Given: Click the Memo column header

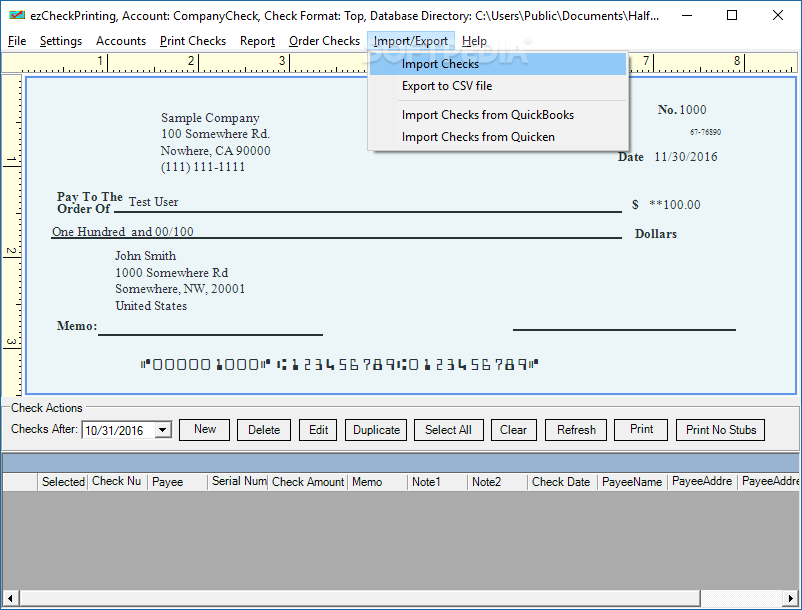Looking at the screenshot, I should pyautogui.click(x=377, y=482).
